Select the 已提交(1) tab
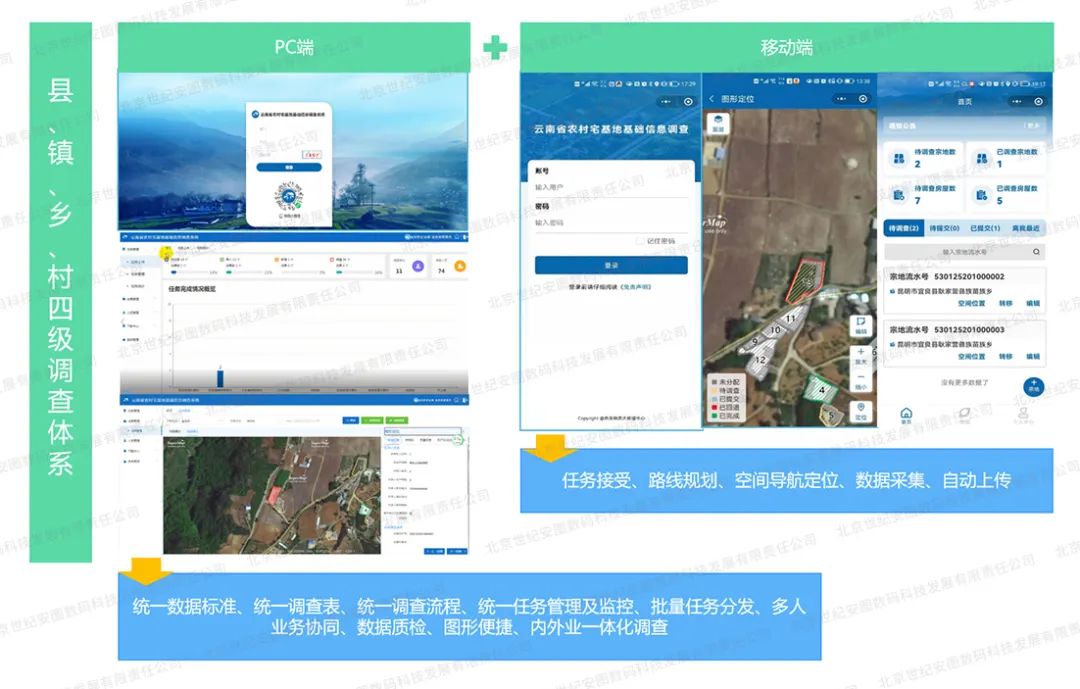 pyautogui.click(x=985, y=229)
